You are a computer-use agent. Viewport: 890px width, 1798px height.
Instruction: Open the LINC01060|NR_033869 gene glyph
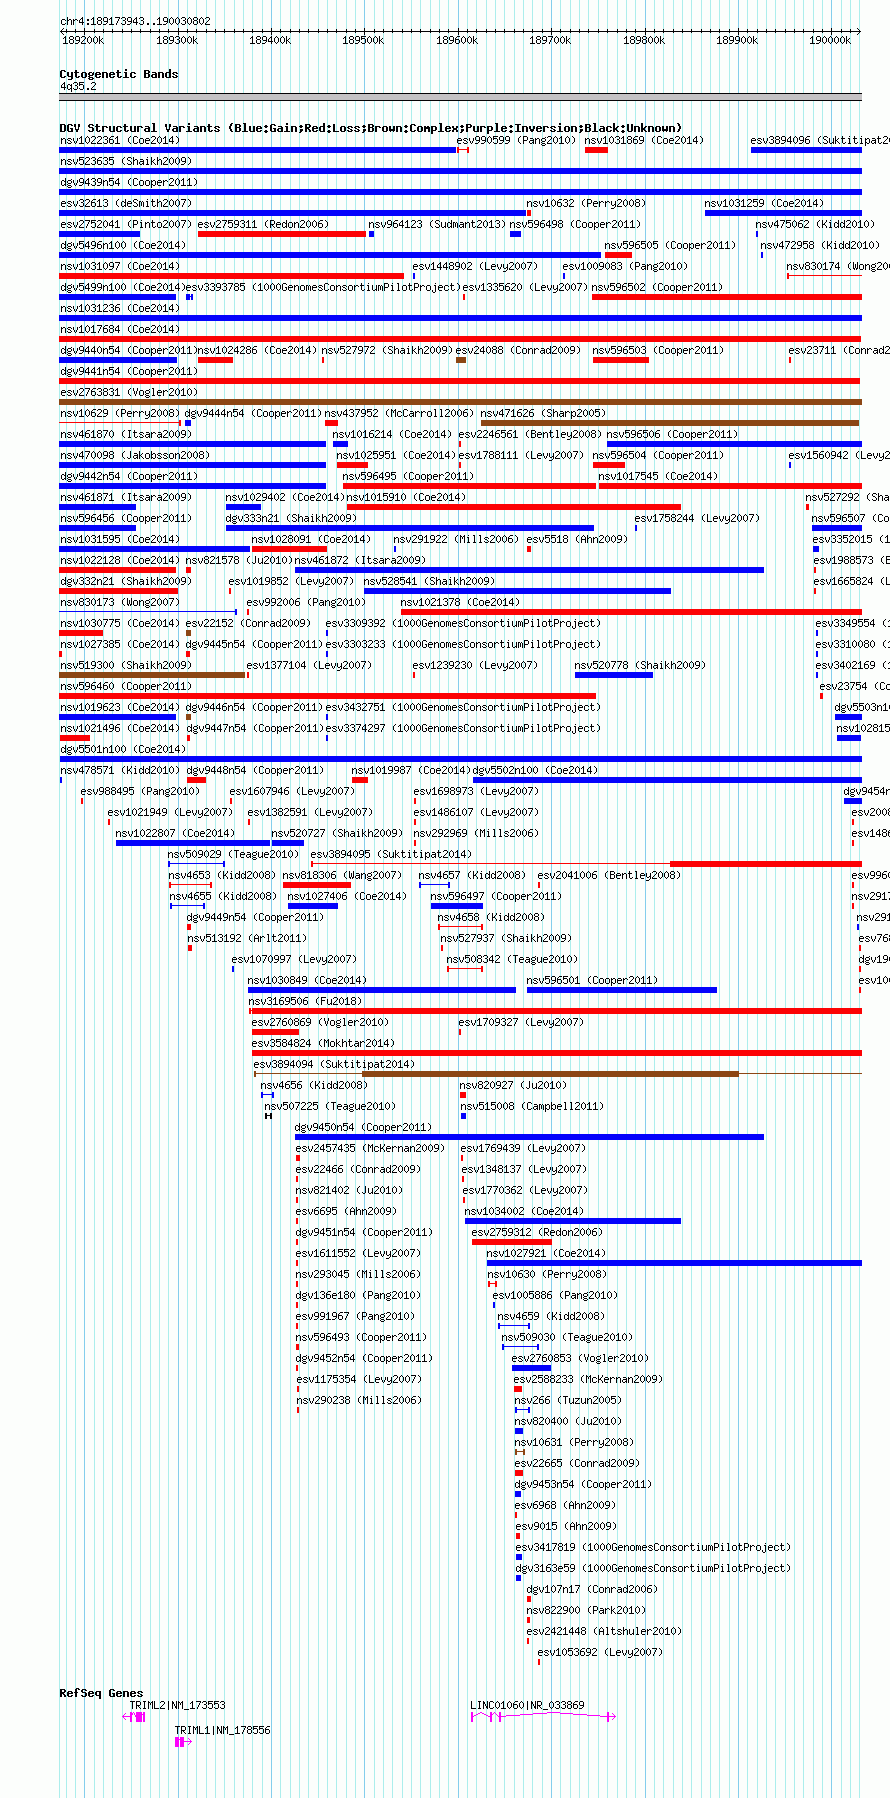[x=543, y=1716]
